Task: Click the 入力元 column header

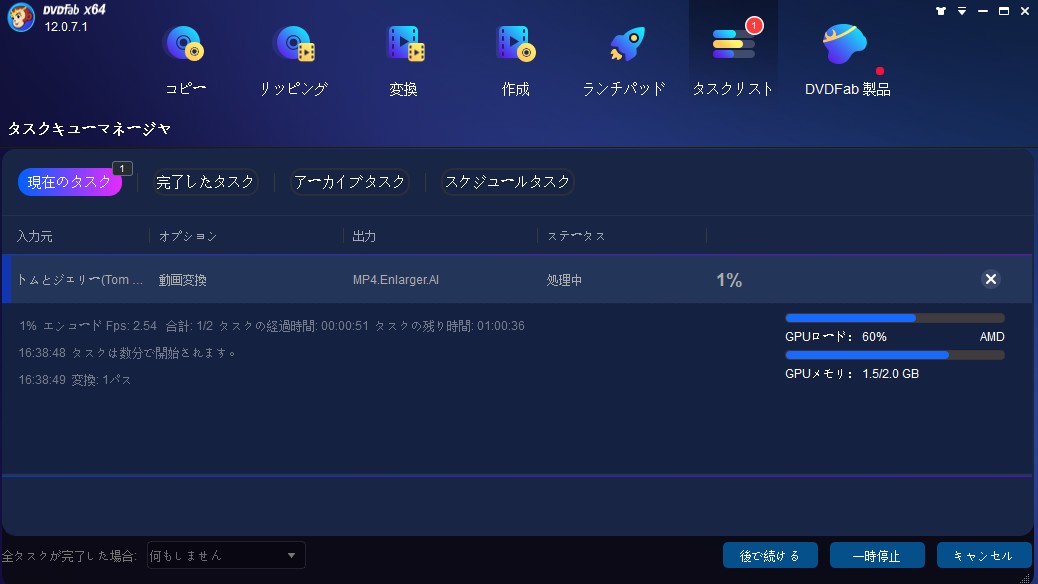Action: click(x=34, y=236)
